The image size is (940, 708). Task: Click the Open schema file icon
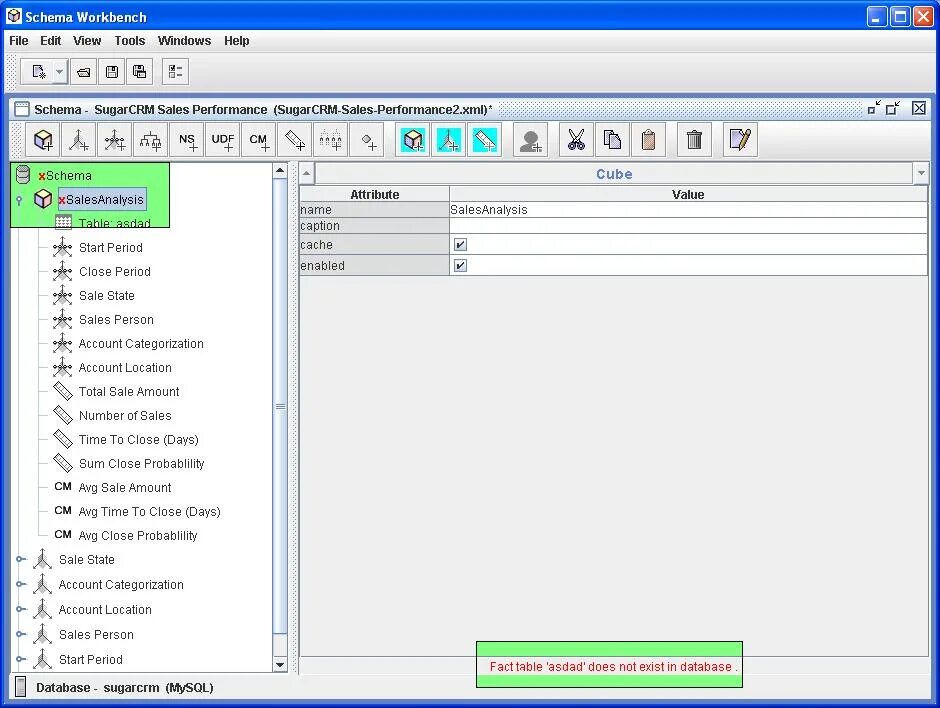point(84,72)
